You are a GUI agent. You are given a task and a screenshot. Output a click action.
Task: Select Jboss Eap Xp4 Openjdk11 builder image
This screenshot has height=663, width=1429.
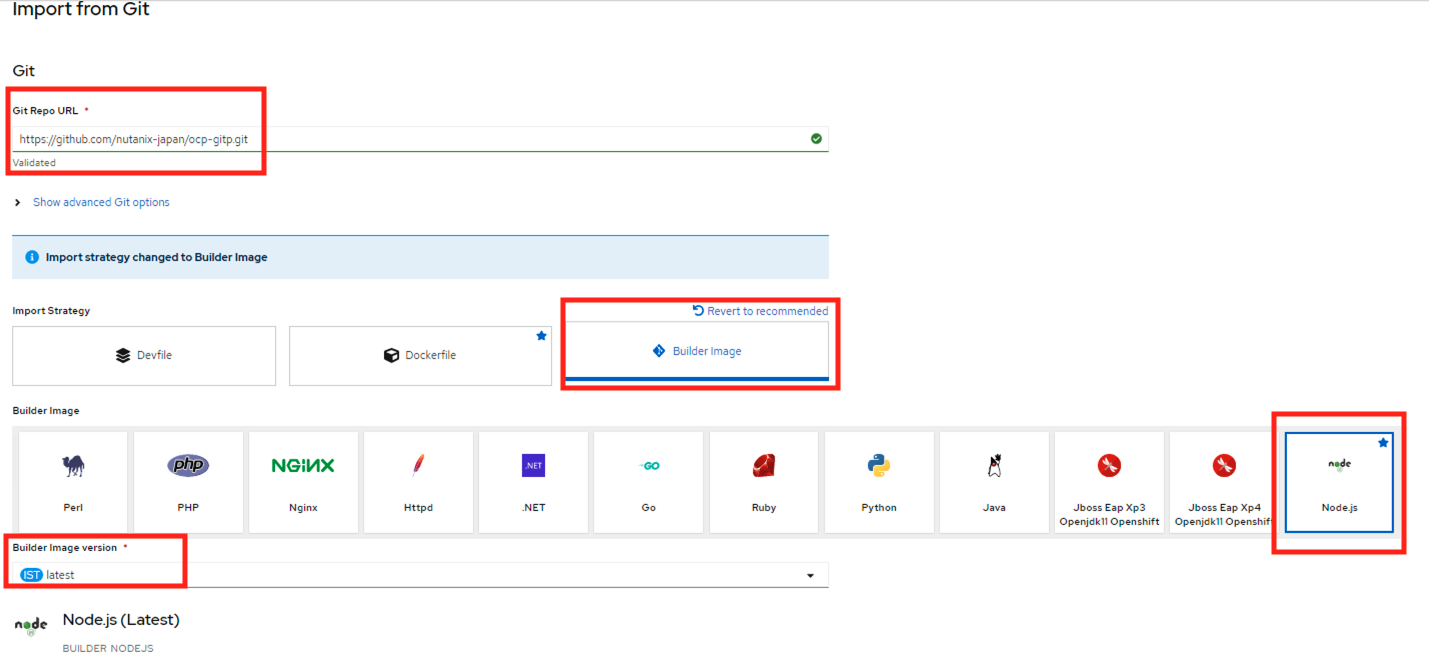[1224, 481]
